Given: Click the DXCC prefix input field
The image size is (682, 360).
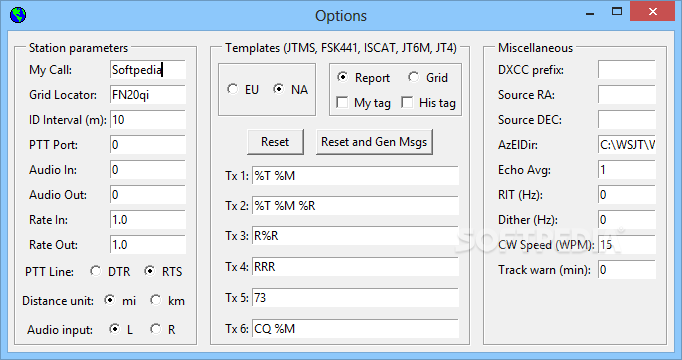Looking at the screenshot, I should click(627, 70).
